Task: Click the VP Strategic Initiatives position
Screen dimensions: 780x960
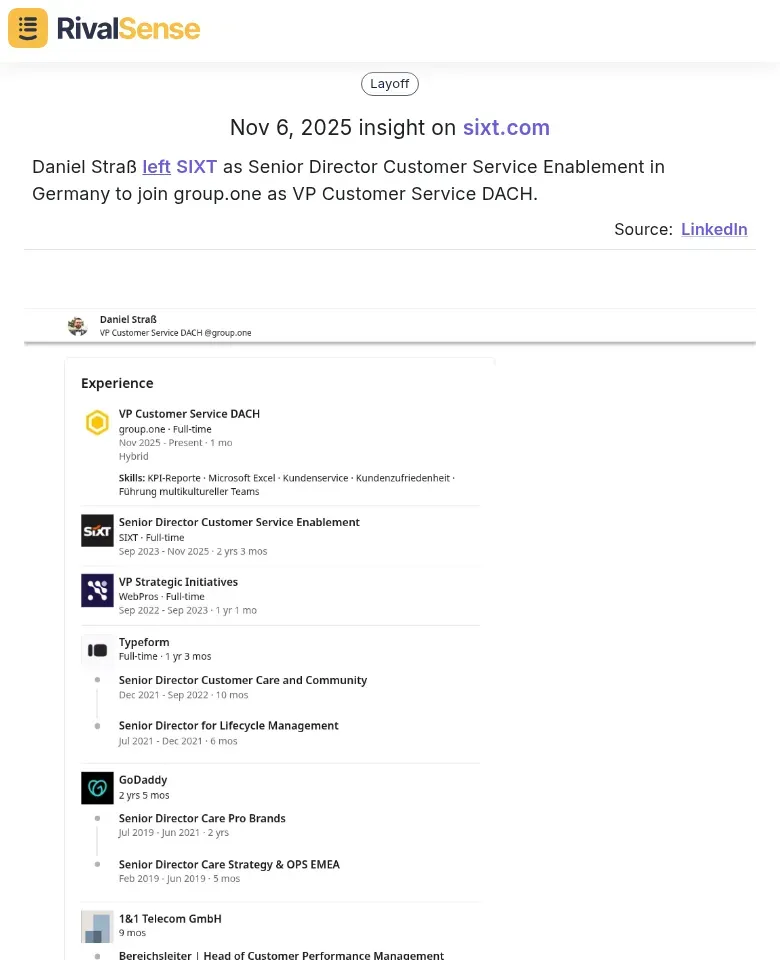Action: (178, 582)
